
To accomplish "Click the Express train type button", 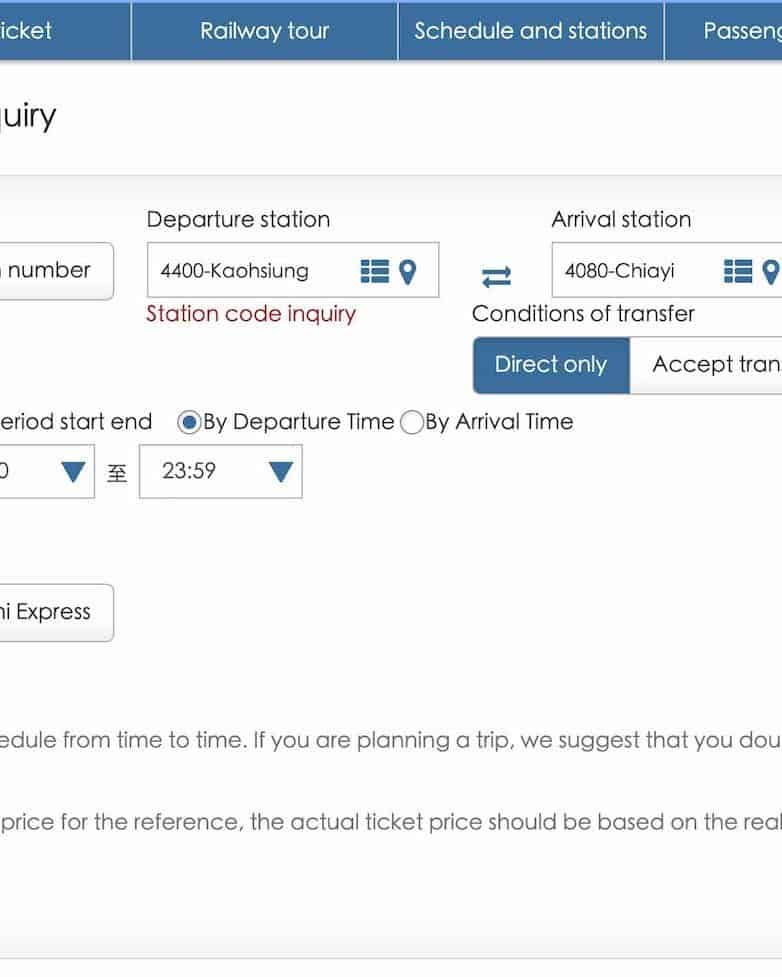I will 55,612.
